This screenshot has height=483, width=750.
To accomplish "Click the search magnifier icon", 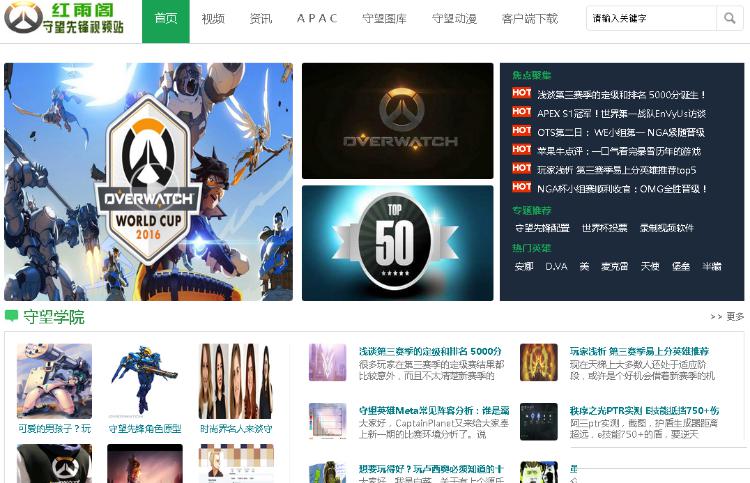I will (x=729, y=18).
